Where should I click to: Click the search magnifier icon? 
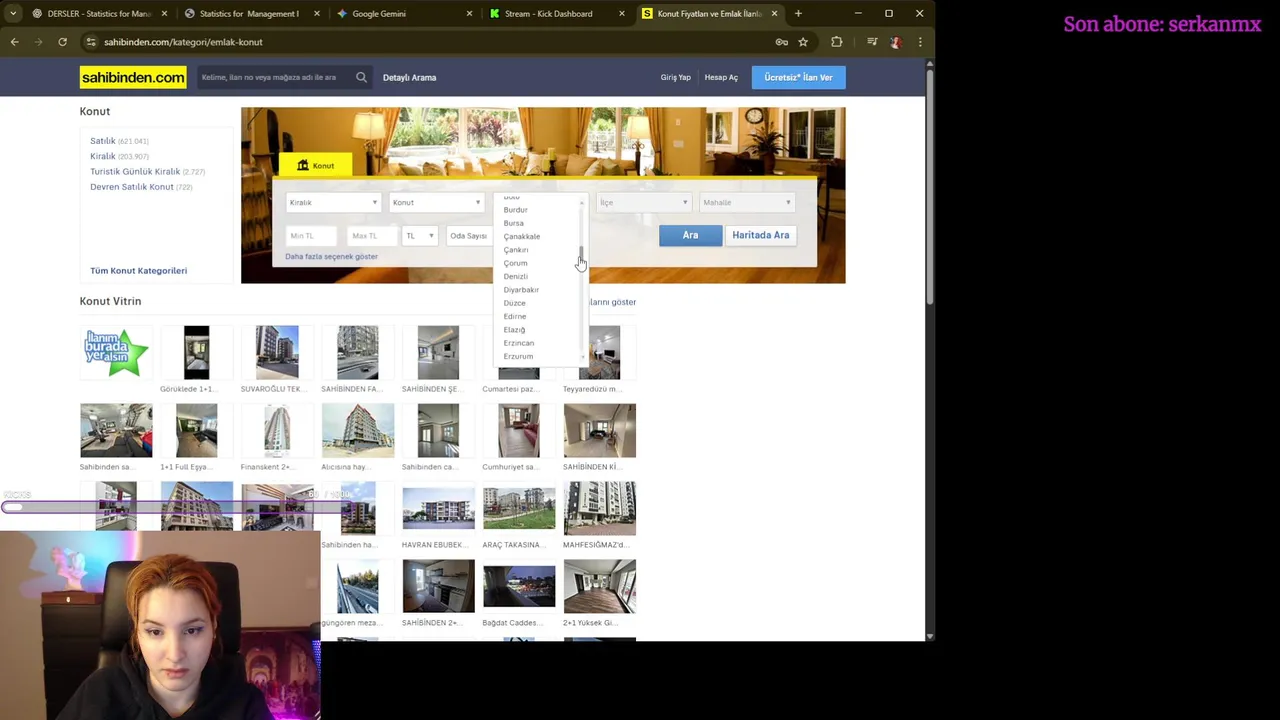click(x=361, y=77)
